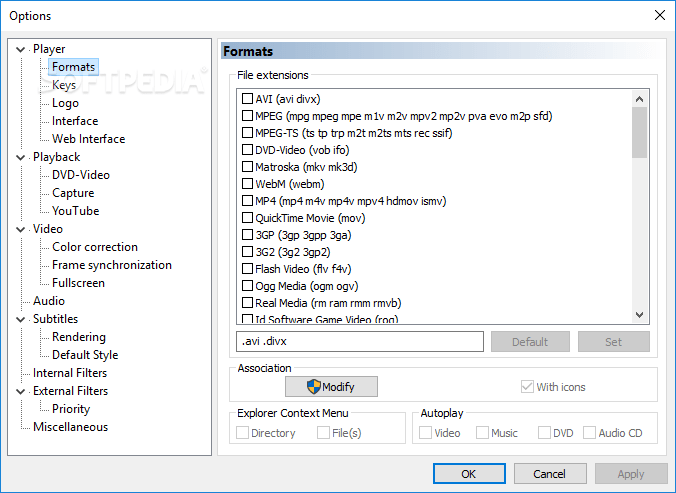Close the Options dialog with X
The height and width of the screenshot is (493, 676).
click(x=660, y=15)
